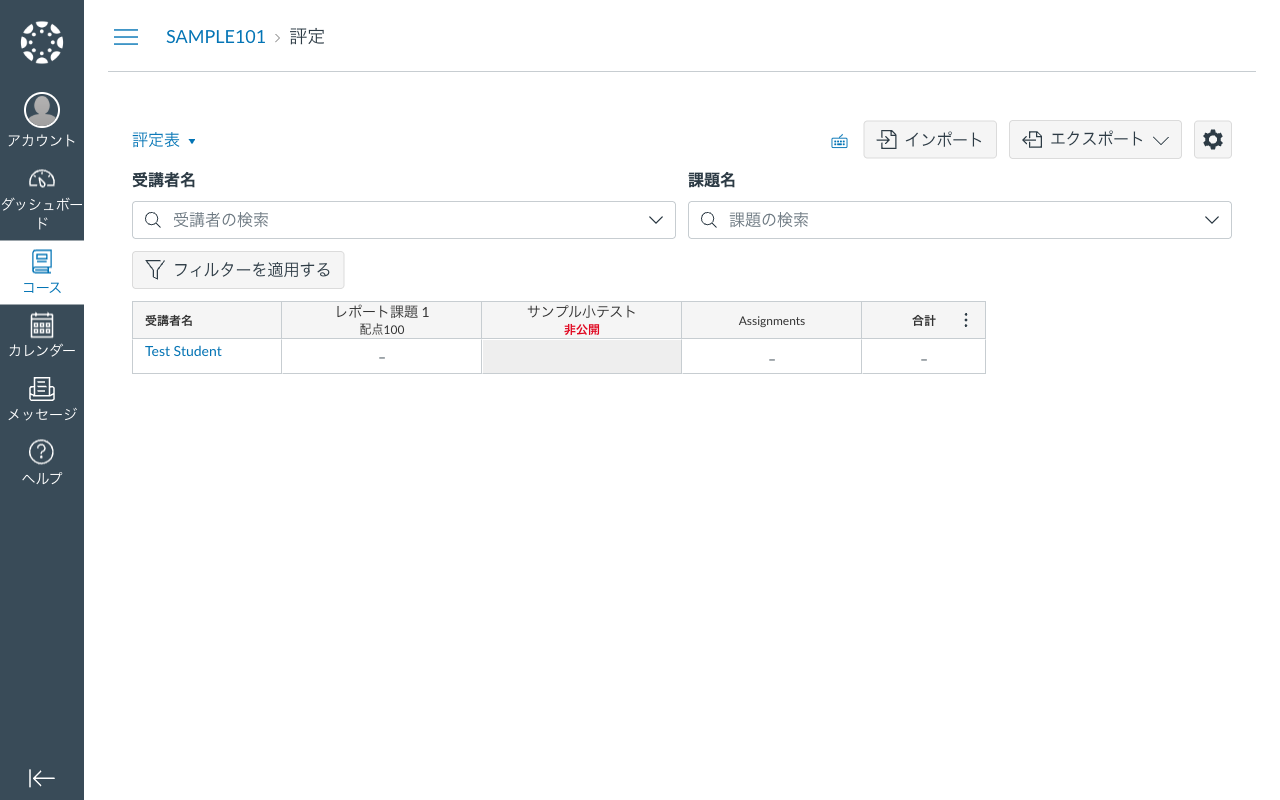This screenshot has width=1280, height=800.
Task: Open the 評定表 gradebook view dropdown
Action: [165, 140]
